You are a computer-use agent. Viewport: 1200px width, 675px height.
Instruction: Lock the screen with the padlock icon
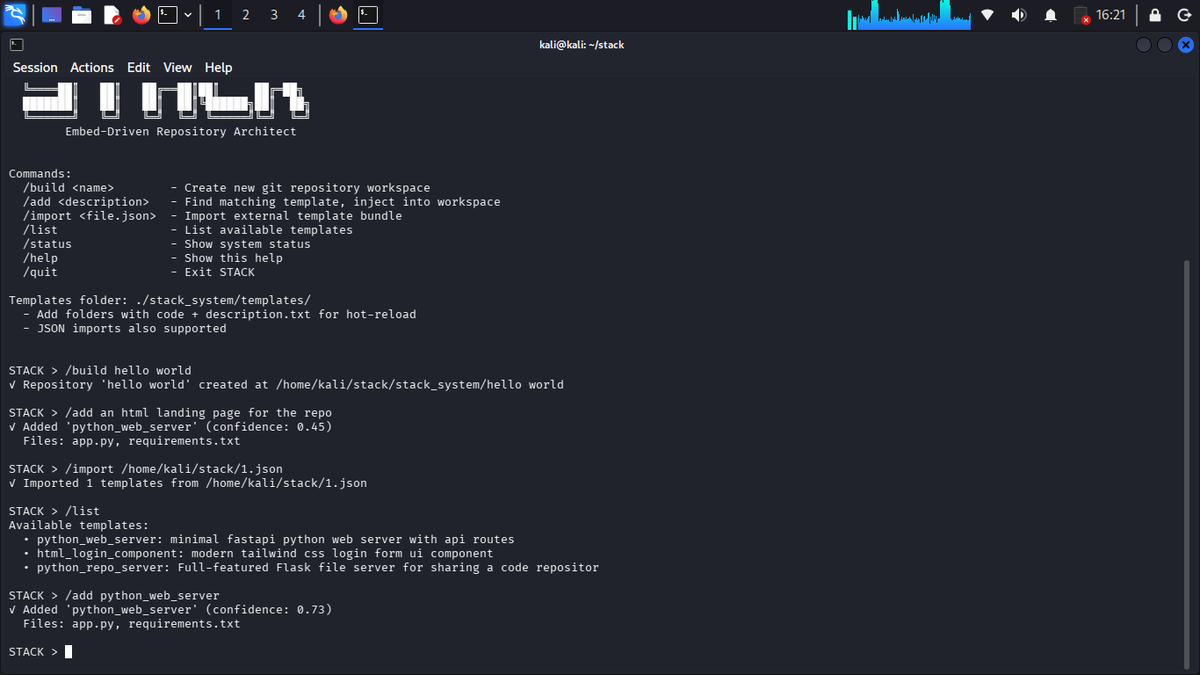(1155, 15)
